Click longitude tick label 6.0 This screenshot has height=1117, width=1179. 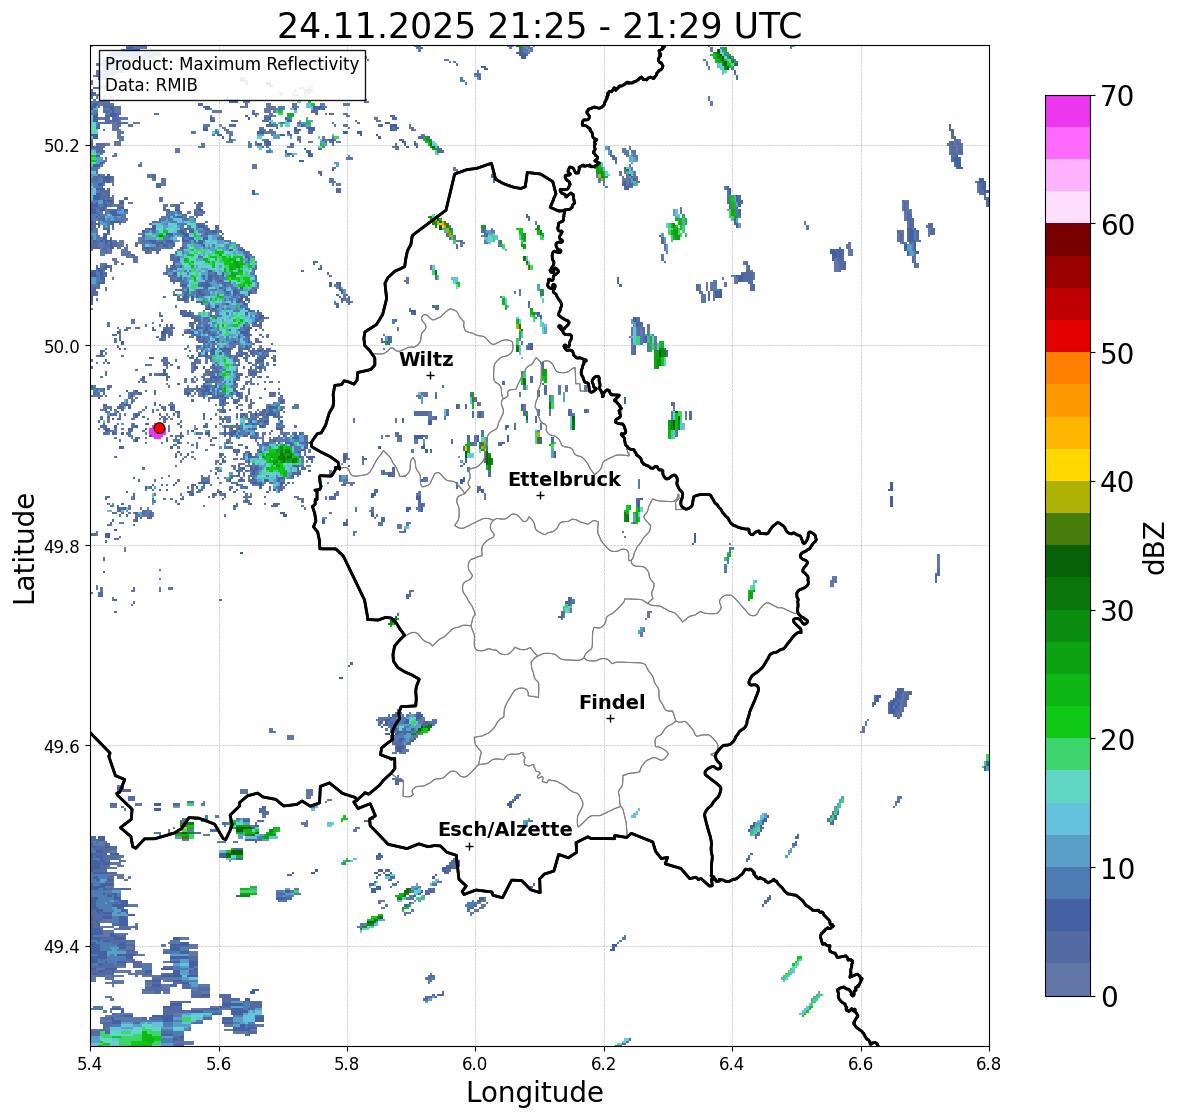click(475, 1064)
